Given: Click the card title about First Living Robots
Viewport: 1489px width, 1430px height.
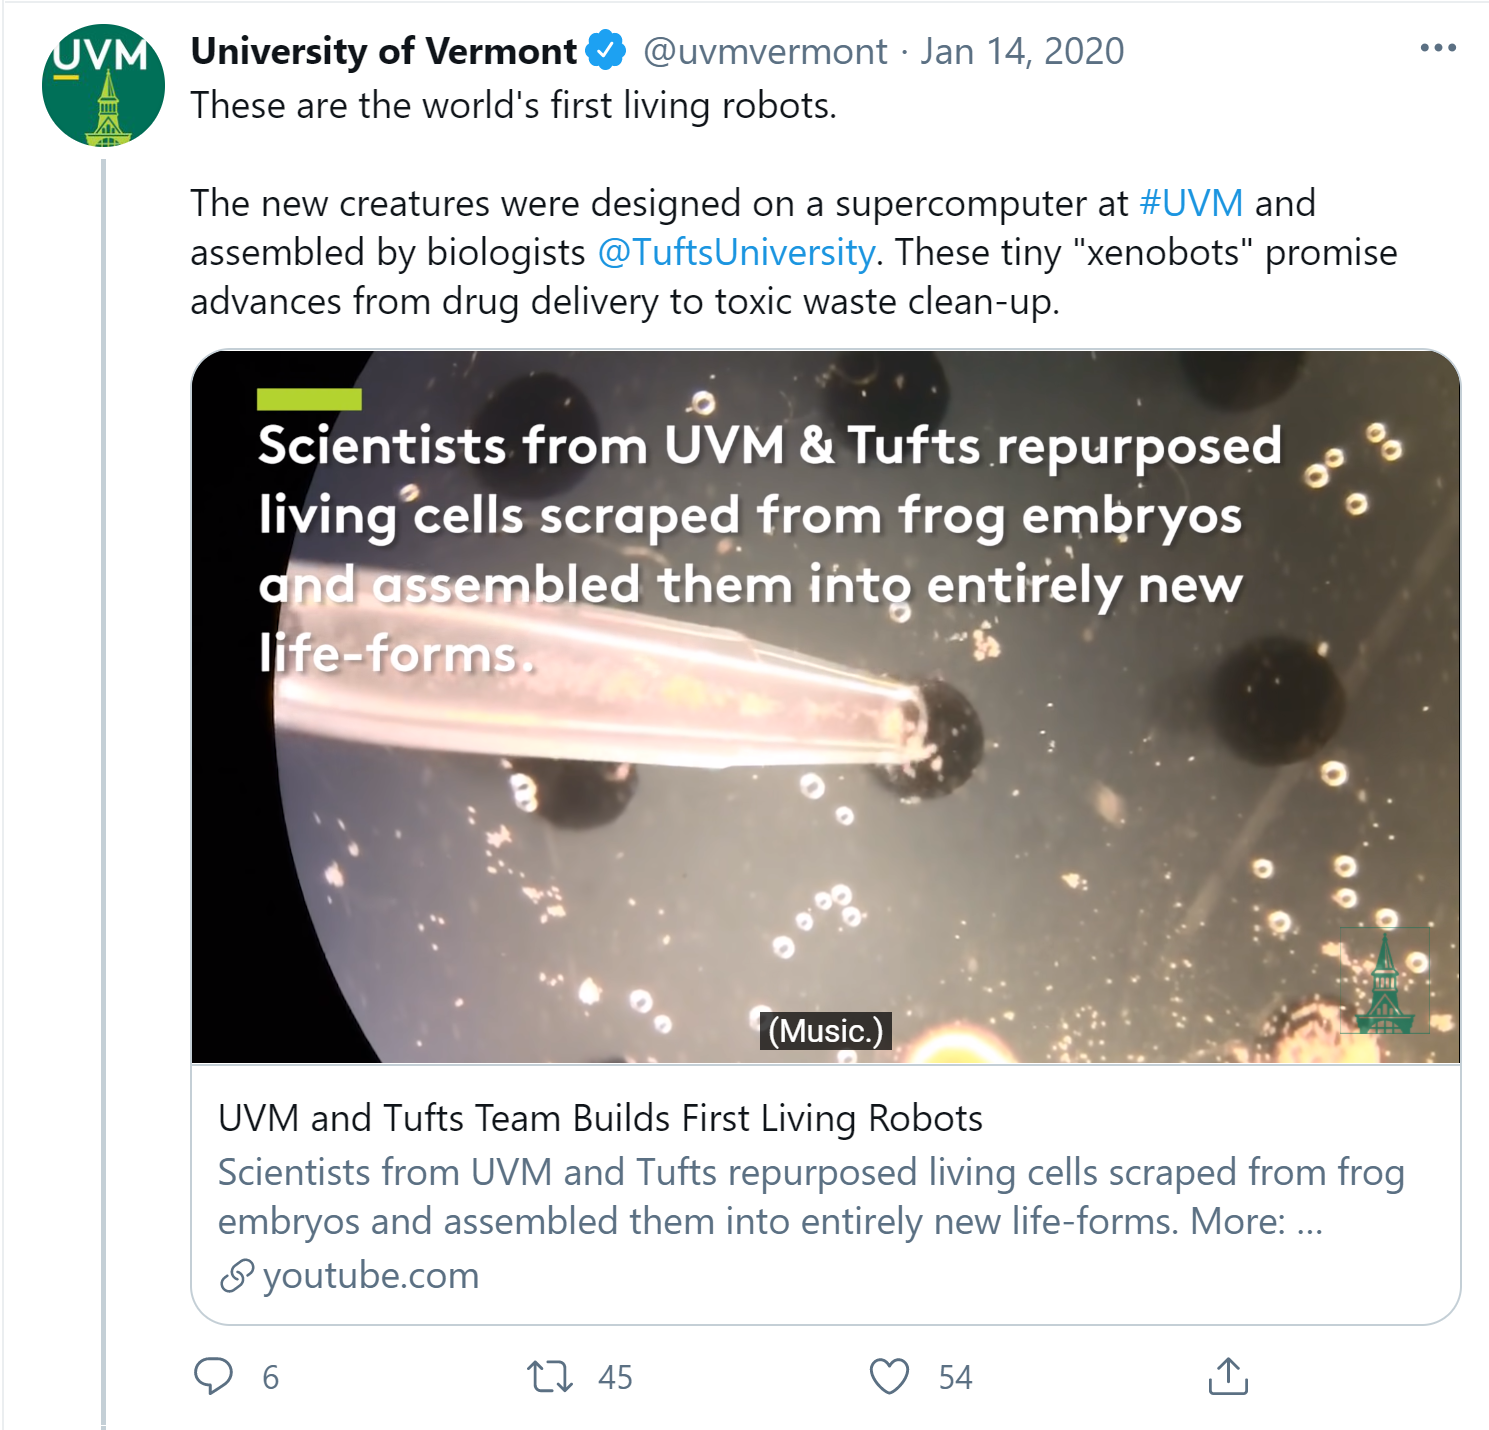Looking at the screenshot, I should pyautogui.click(x=600, y=1118).
